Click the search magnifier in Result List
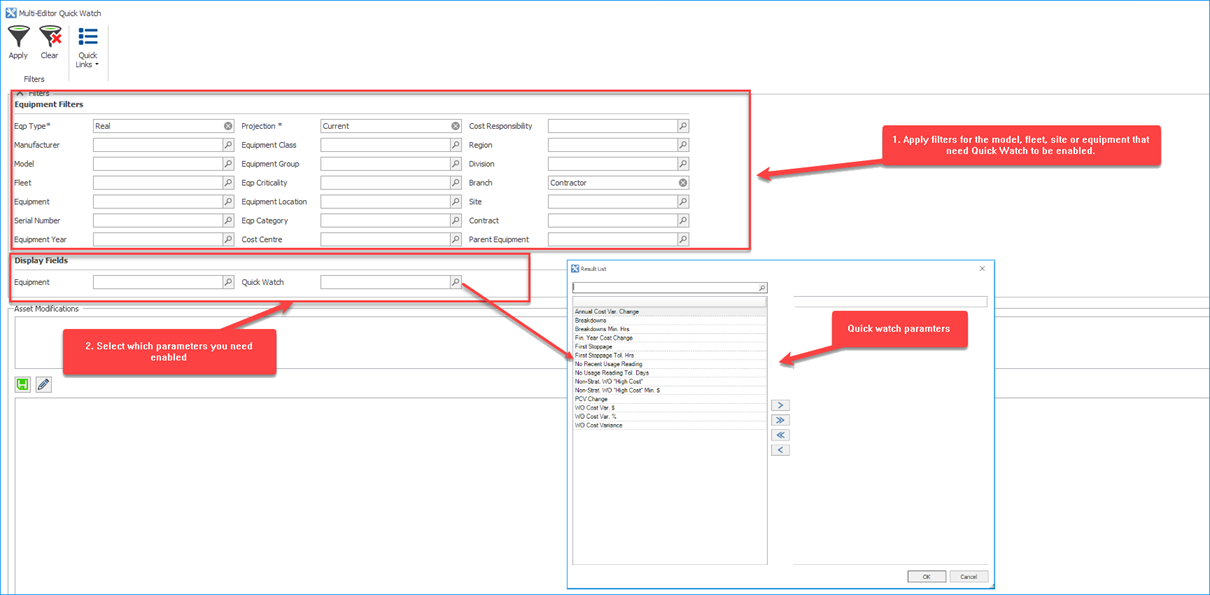This screenshot has height=595, width=1210. click(x=762, y=288)
